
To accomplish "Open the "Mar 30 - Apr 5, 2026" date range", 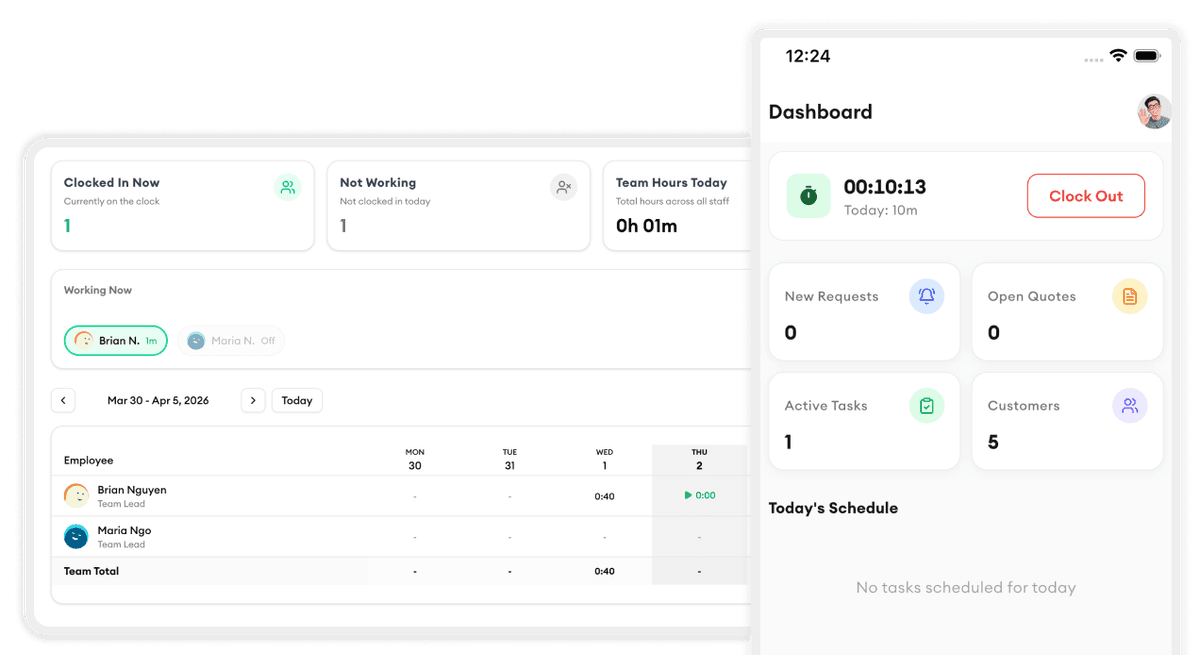I will pos(160,400).
